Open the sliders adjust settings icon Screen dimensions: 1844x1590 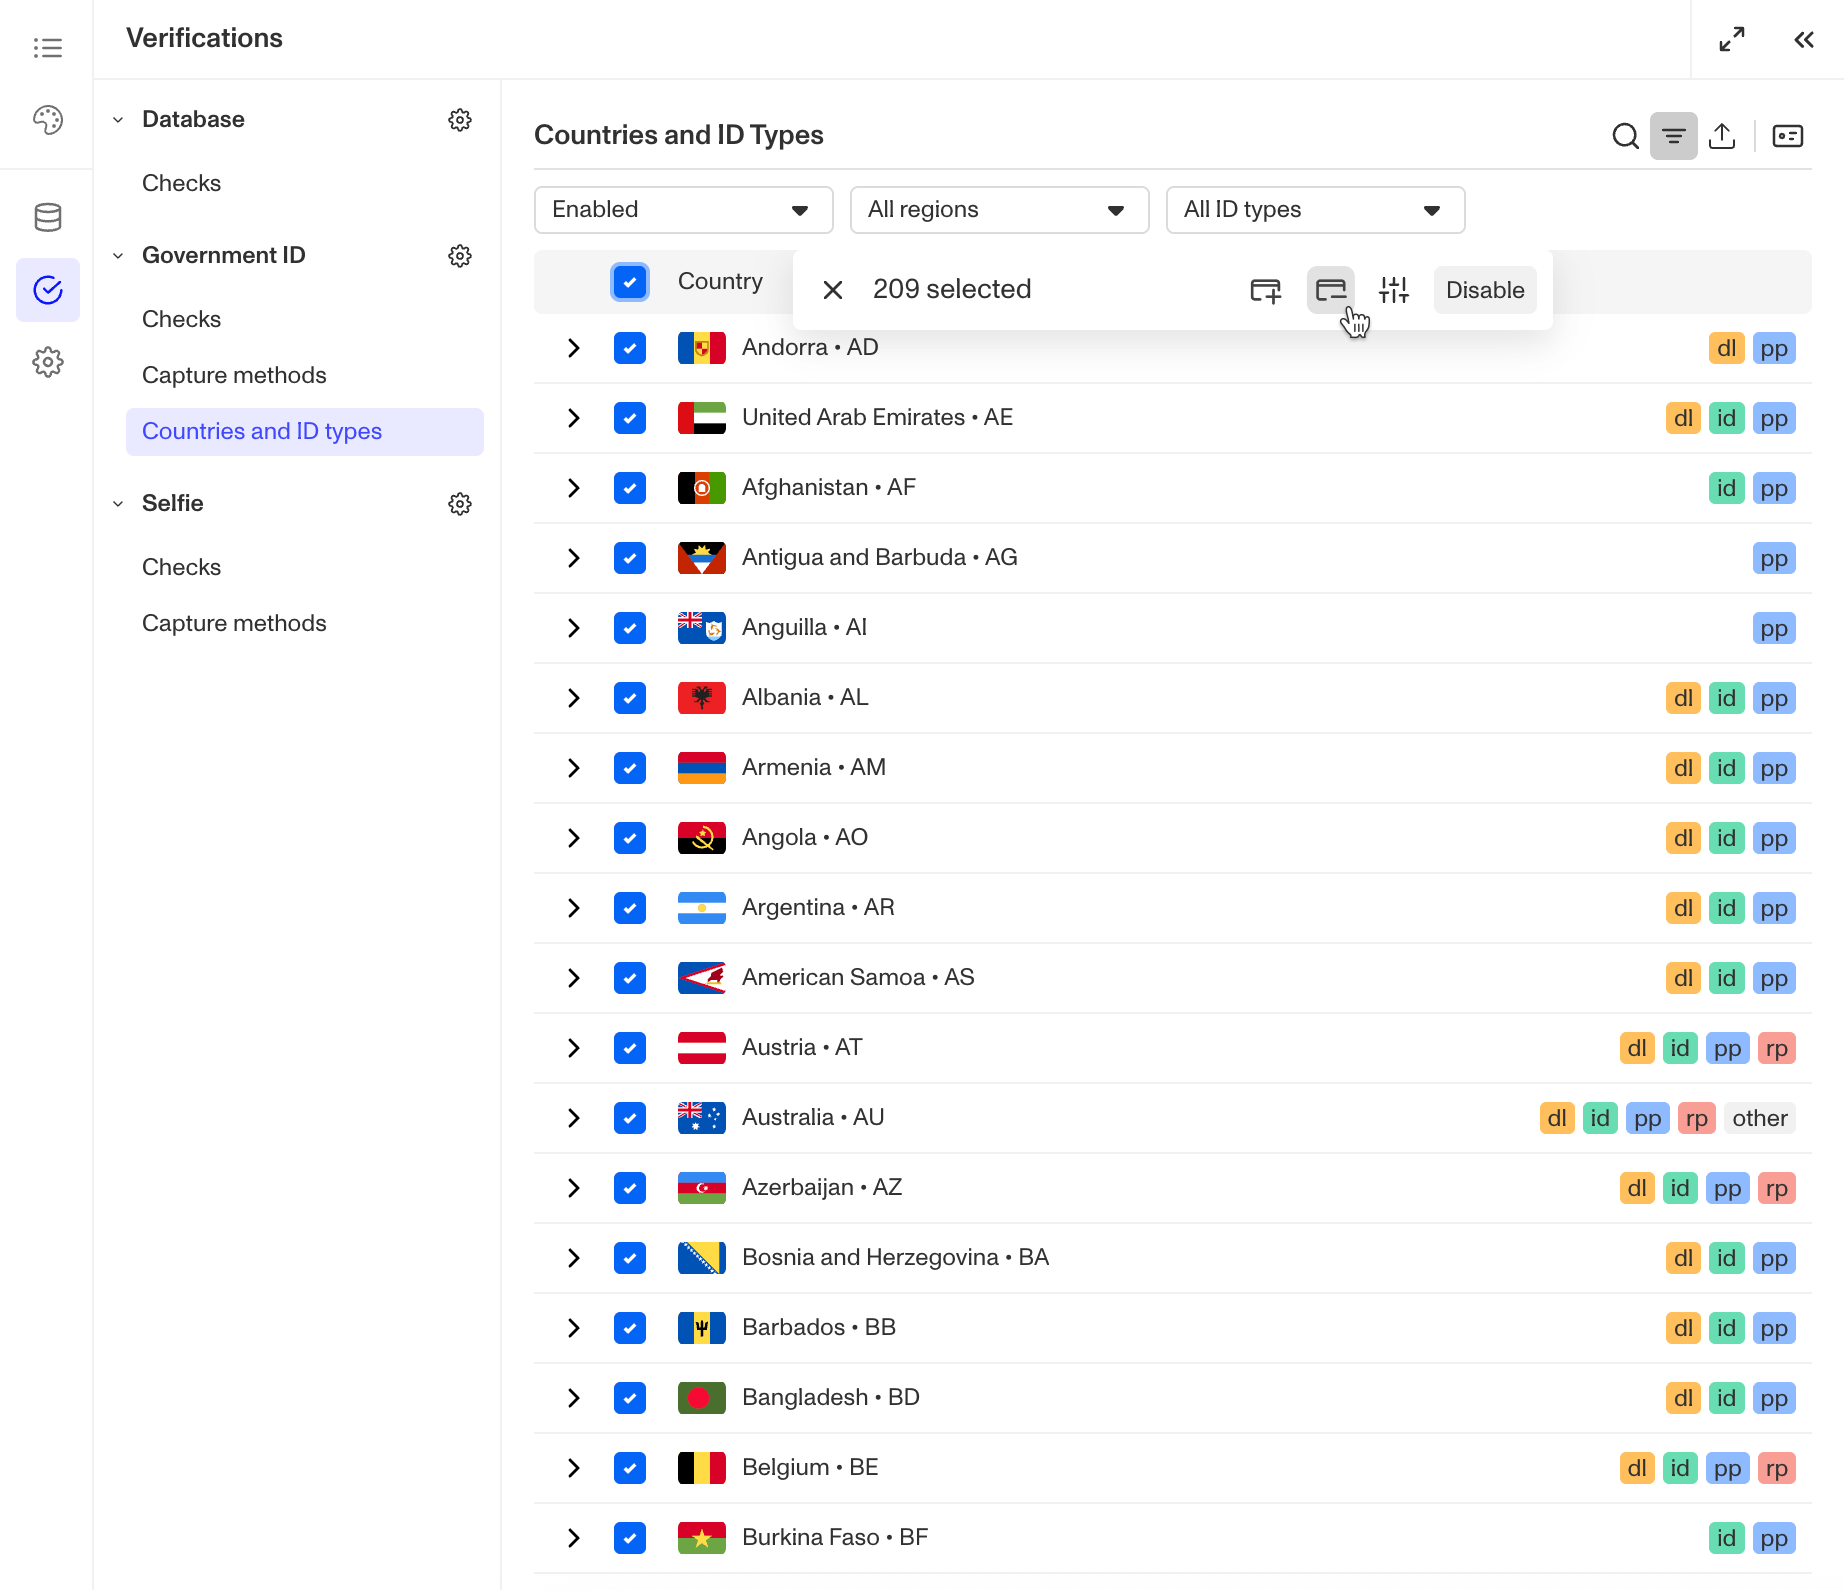click(1394, 290)
